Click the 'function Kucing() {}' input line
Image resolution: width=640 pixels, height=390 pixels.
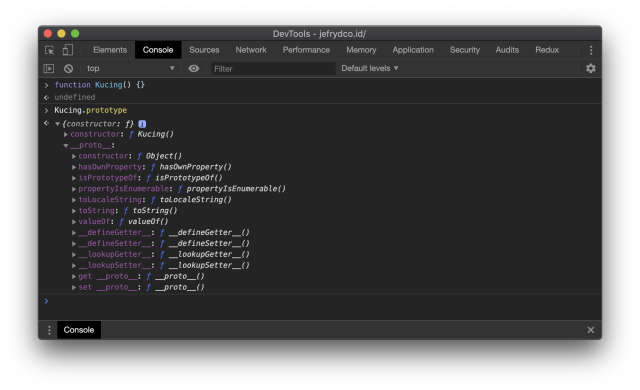coord(100,85)
